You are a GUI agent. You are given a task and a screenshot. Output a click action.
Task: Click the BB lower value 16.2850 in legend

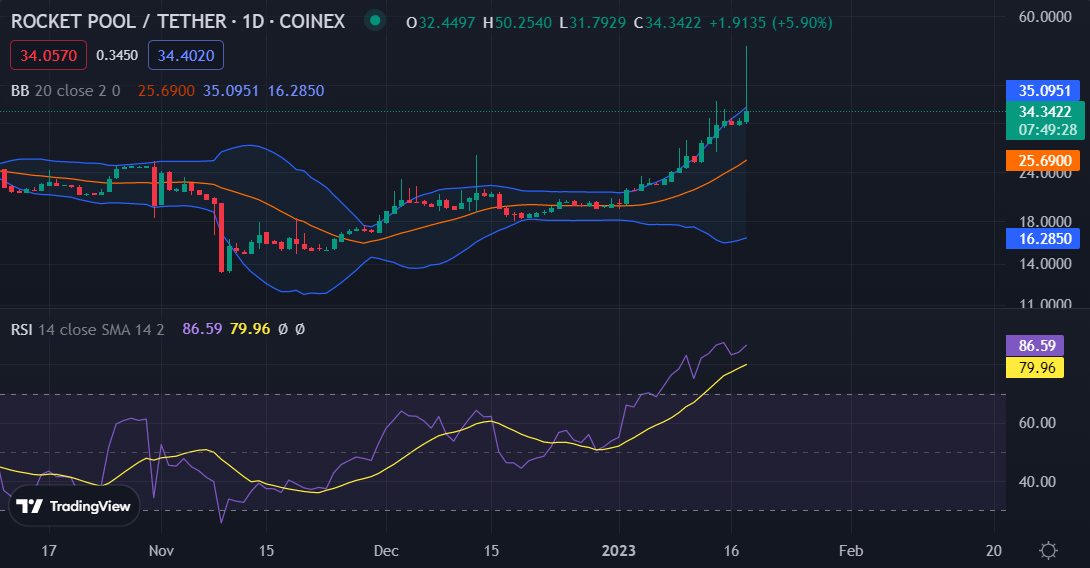(296, 91)
